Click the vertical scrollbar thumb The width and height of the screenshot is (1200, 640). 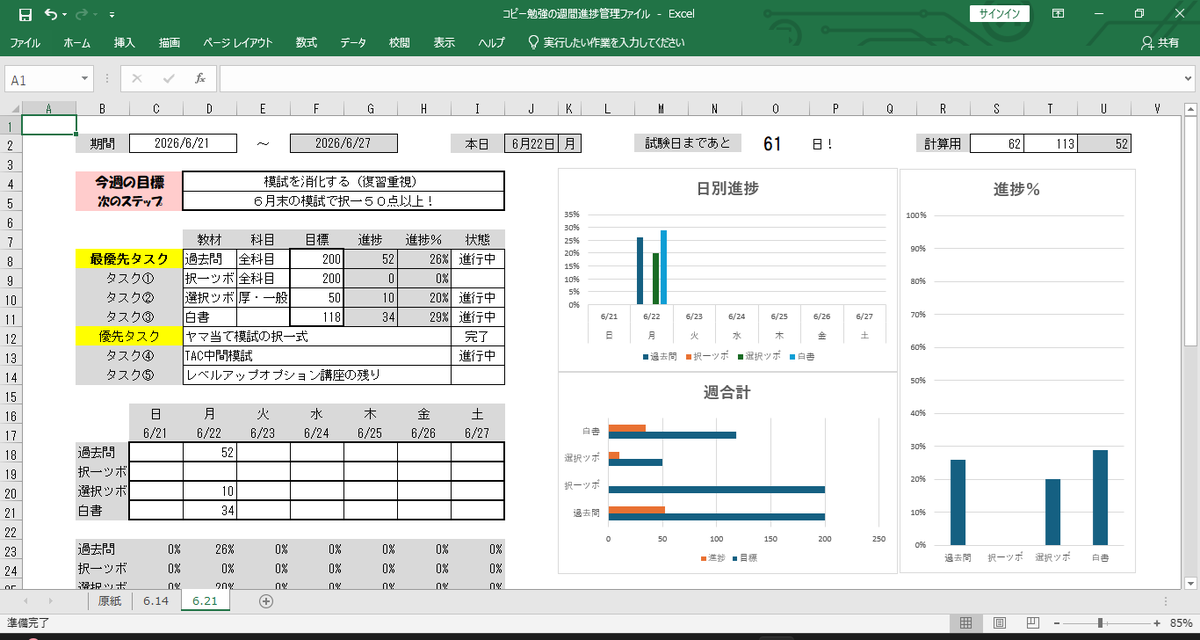pyautogui.click(x=1191, y=232)
